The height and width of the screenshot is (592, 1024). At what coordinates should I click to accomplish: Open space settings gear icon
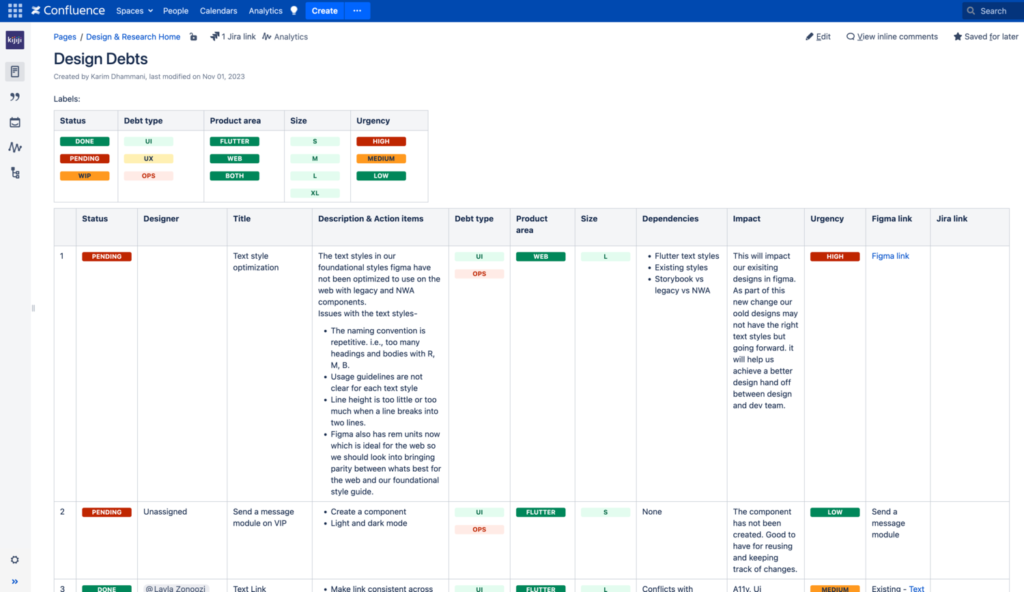[15, 560]
